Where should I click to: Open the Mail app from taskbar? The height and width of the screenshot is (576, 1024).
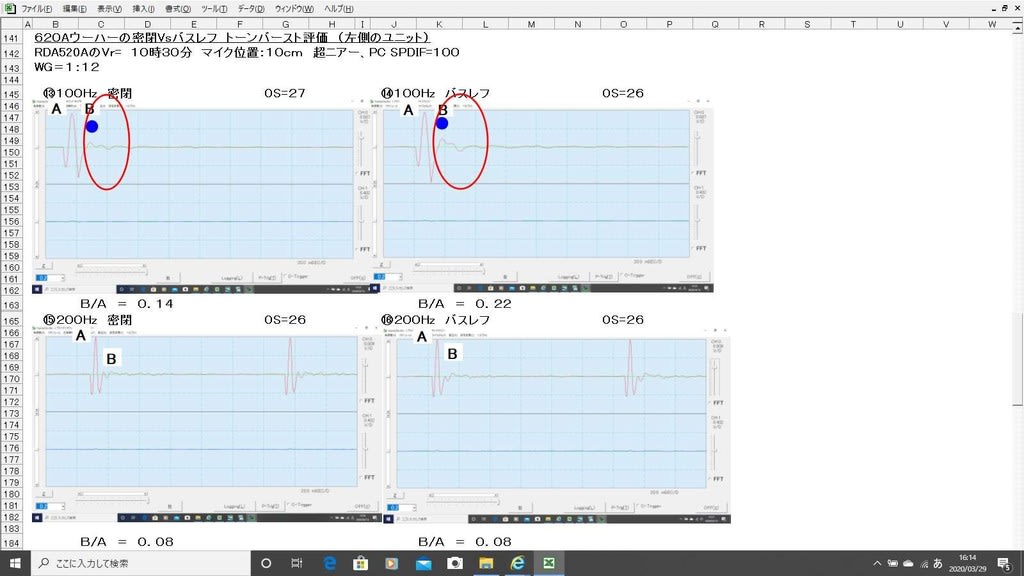pyautogui.click(x=423, y=563)
